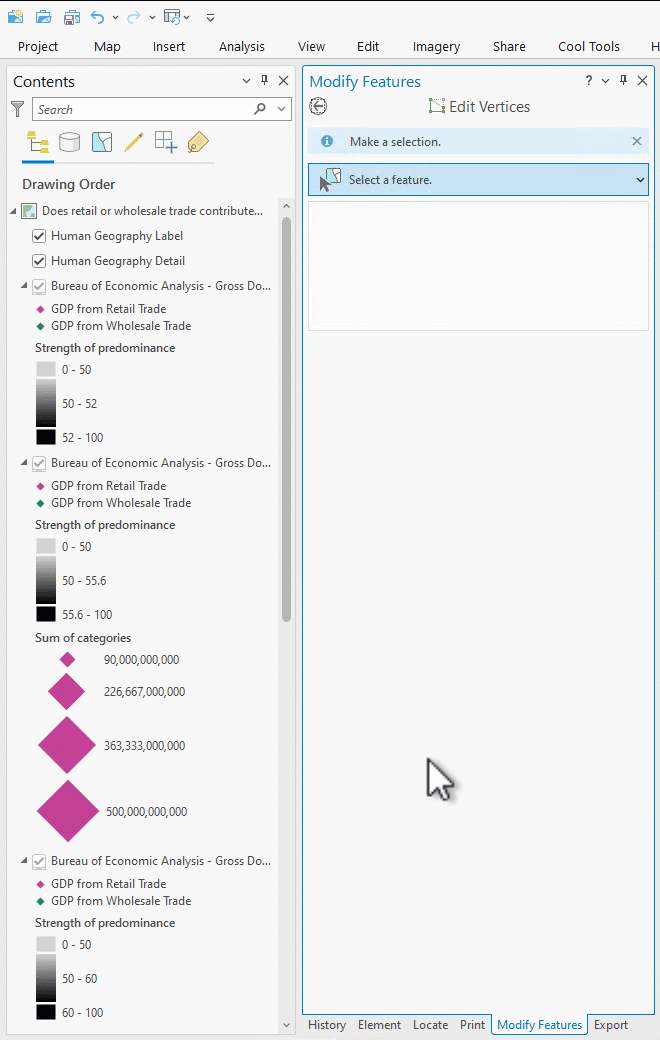Open the Contents search options dropdown
Viewport: 660px width, 1040px height.
(282, 109)
